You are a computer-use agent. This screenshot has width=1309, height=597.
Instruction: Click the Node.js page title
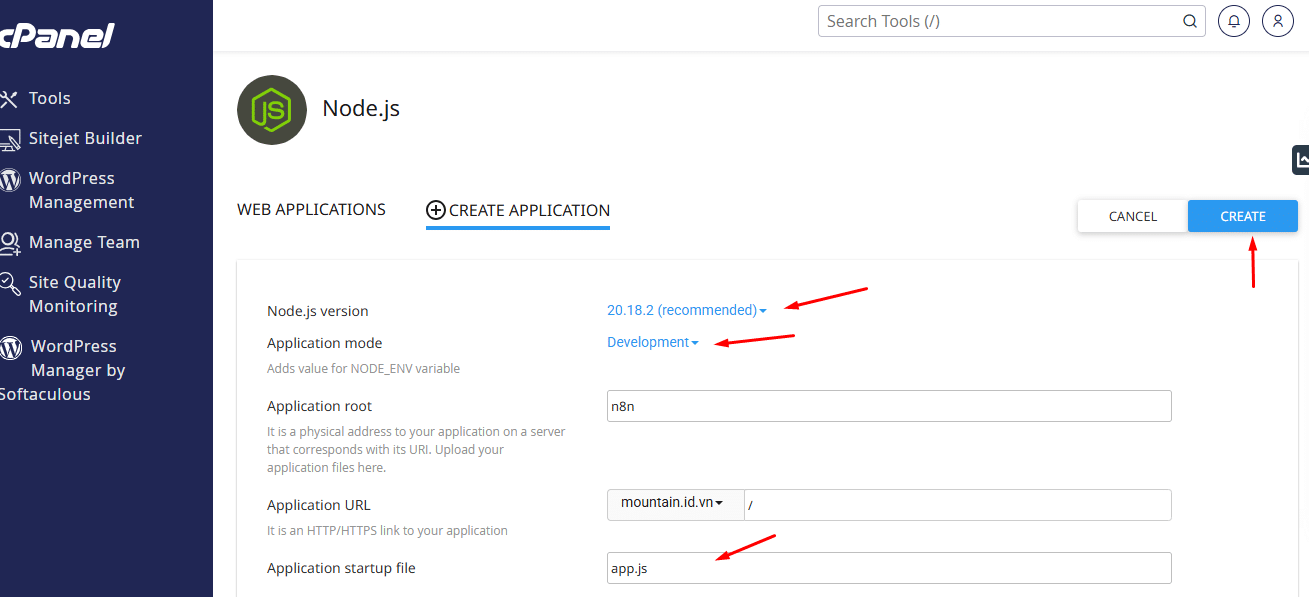click(x=361, y=109)
